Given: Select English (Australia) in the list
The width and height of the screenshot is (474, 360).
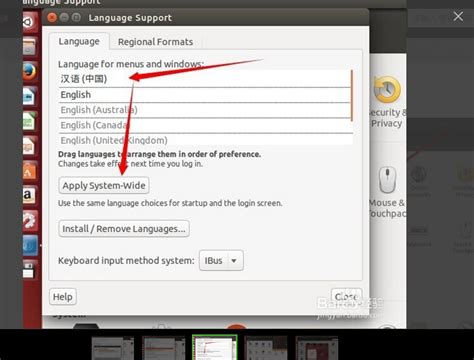Looking at the screenshot, I should [204, 110].
